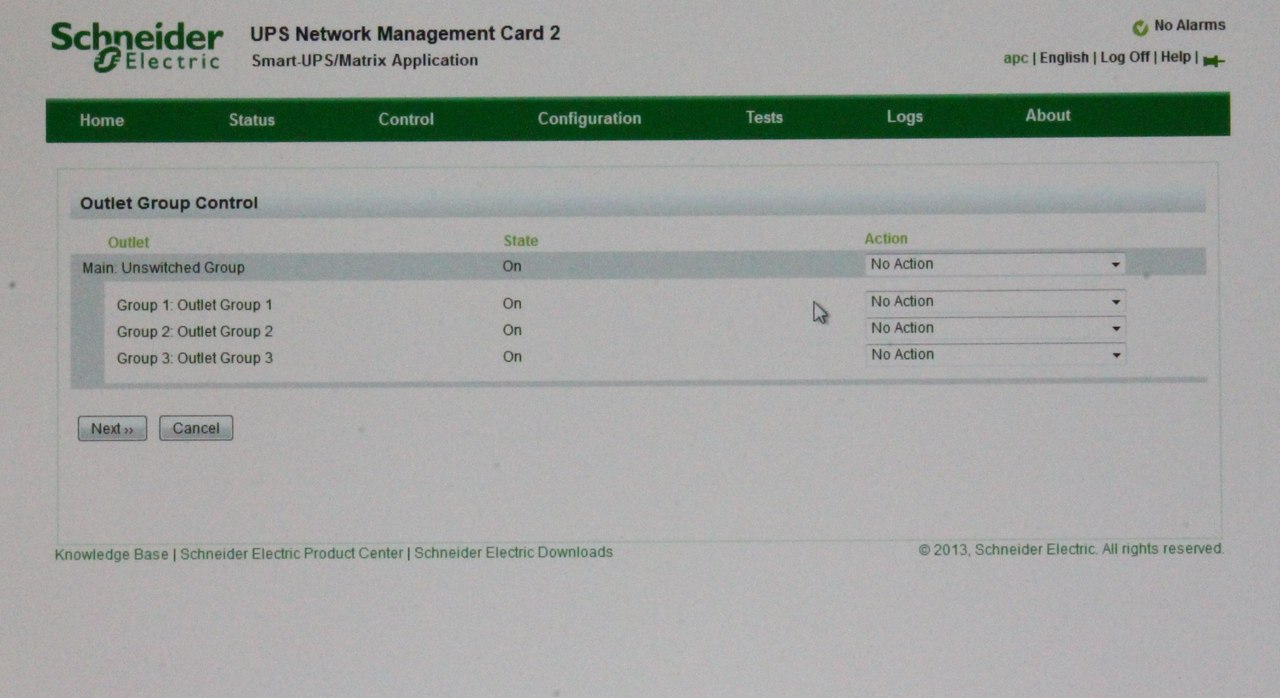Click the Outlet column header
This screenshot has width=1280, height=698.
click(x=128, y=242)
